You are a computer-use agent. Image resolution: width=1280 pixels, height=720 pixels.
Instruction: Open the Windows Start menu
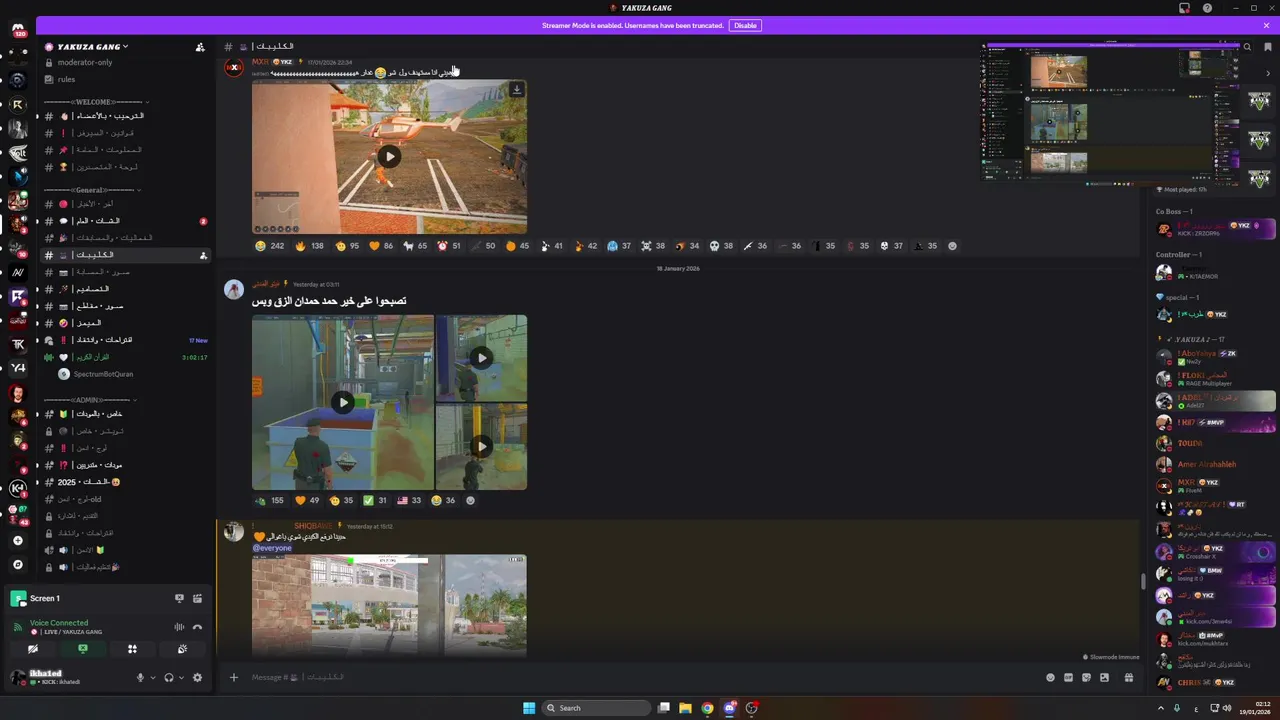529,708
